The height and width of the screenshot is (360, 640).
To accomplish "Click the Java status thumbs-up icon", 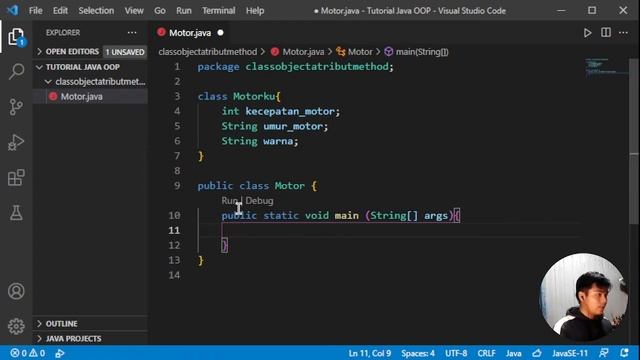I will 537,353.
